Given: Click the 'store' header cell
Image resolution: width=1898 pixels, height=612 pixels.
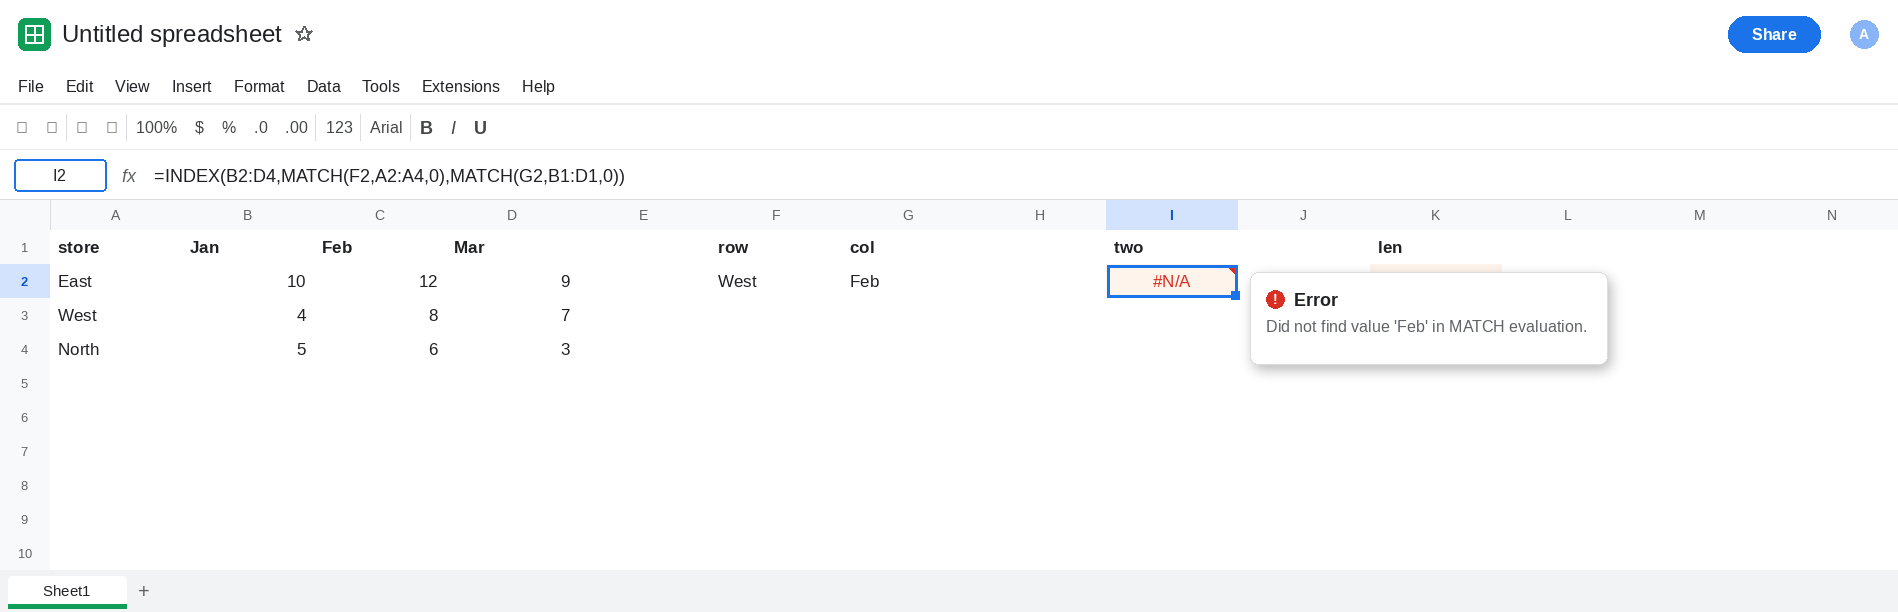Looking at the screenshot, I should [x=116, y=247].
